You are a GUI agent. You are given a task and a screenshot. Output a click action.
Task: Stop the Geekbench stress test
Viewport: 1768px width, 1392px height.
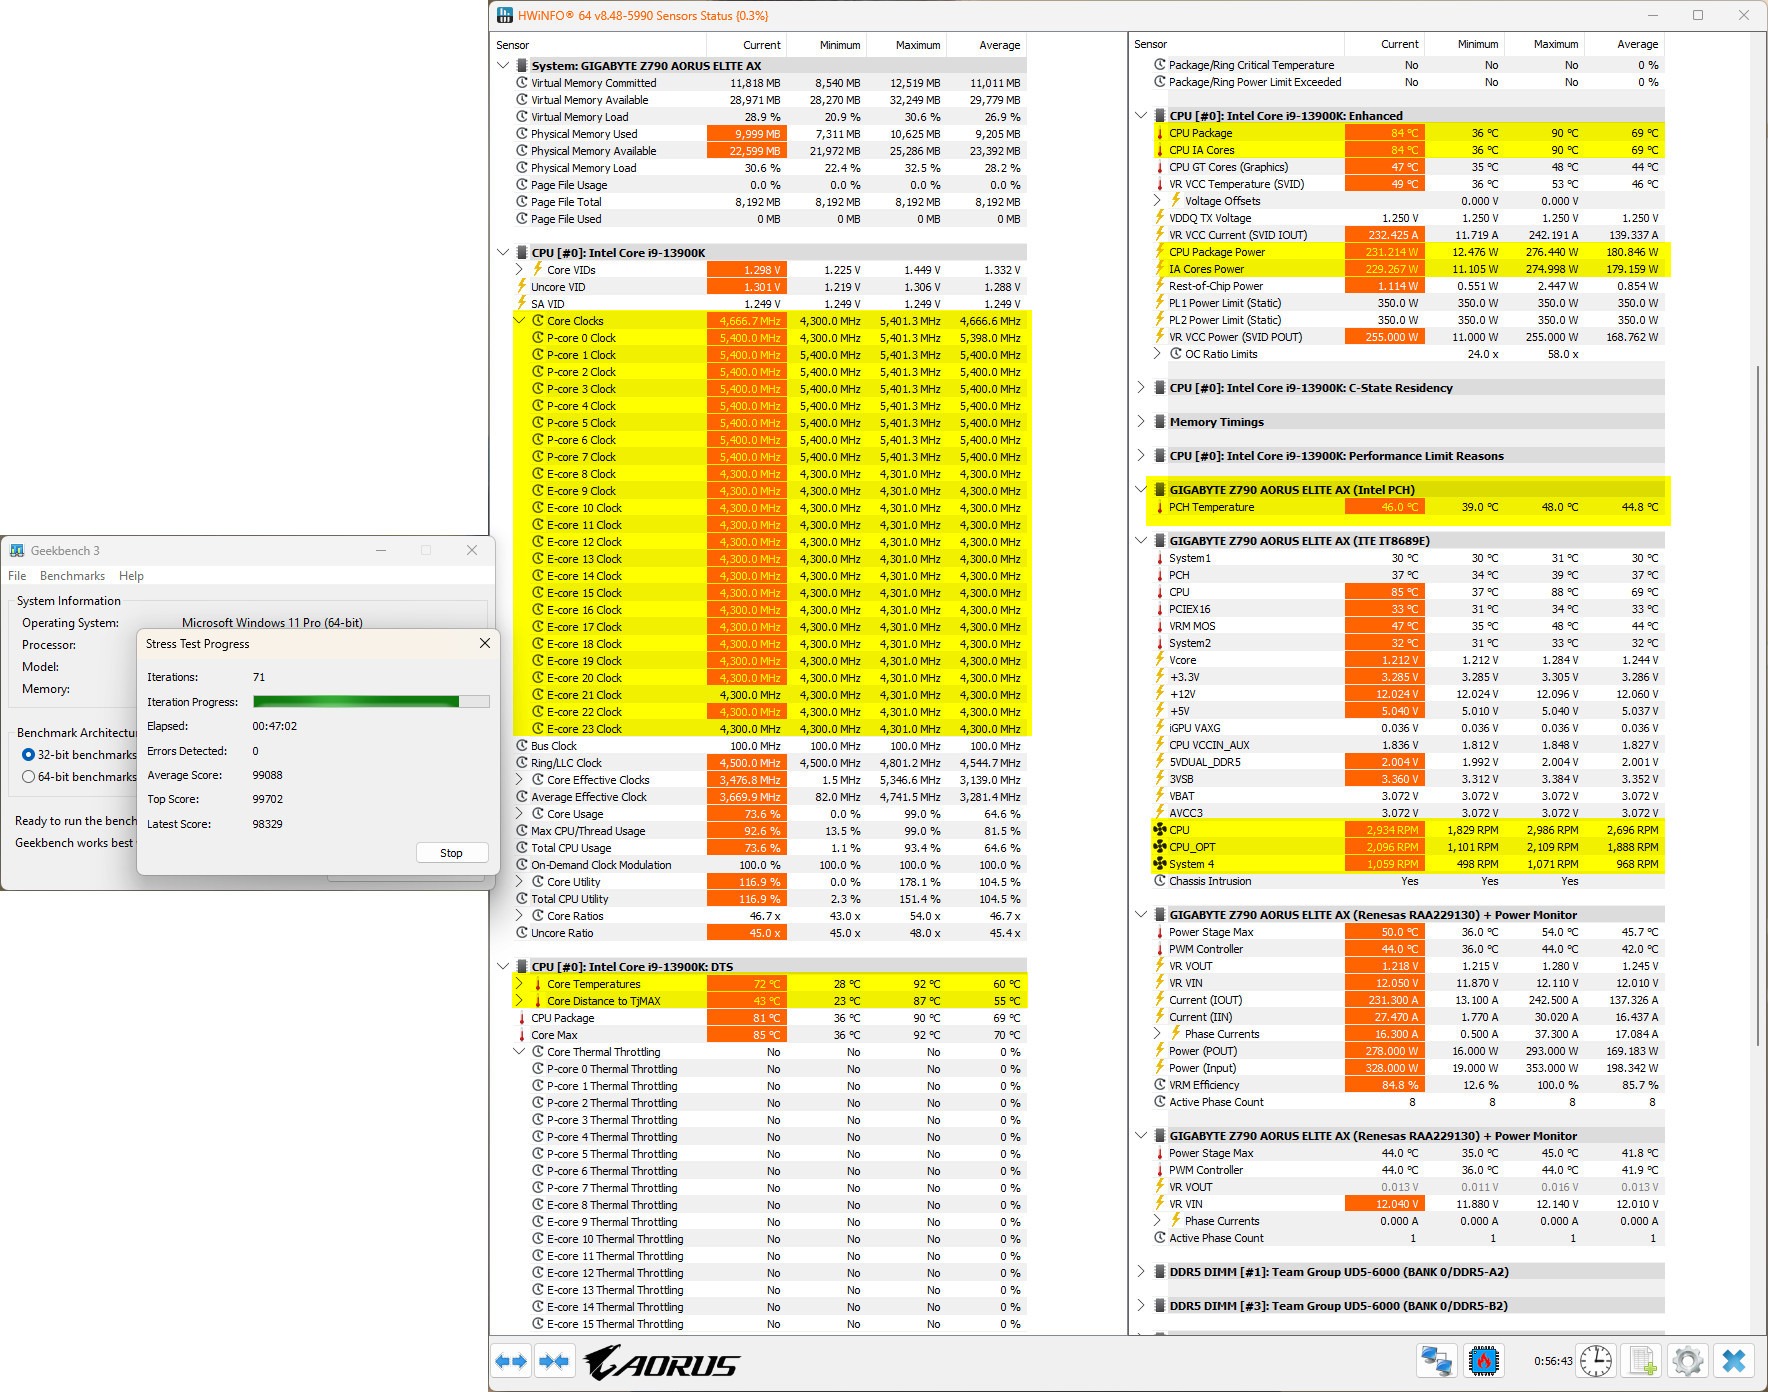point(451,853)
